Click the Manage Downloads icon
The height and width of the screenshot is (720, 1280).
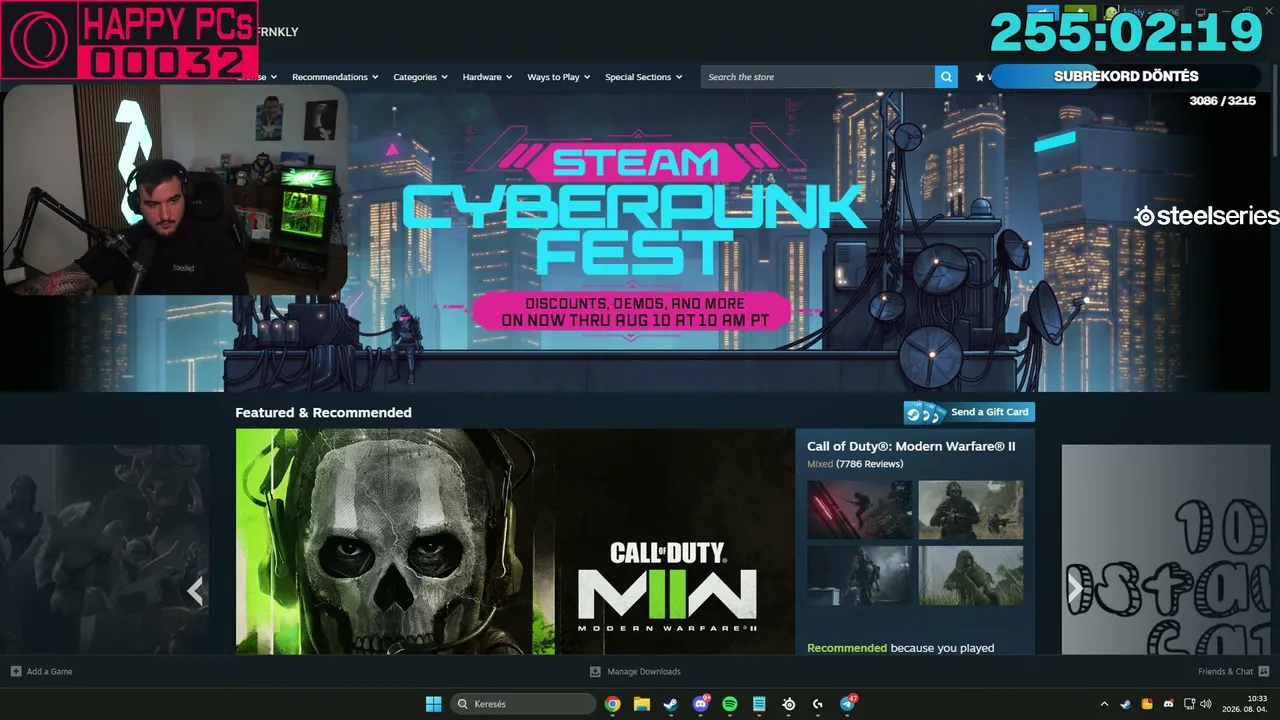click(595, 671)
